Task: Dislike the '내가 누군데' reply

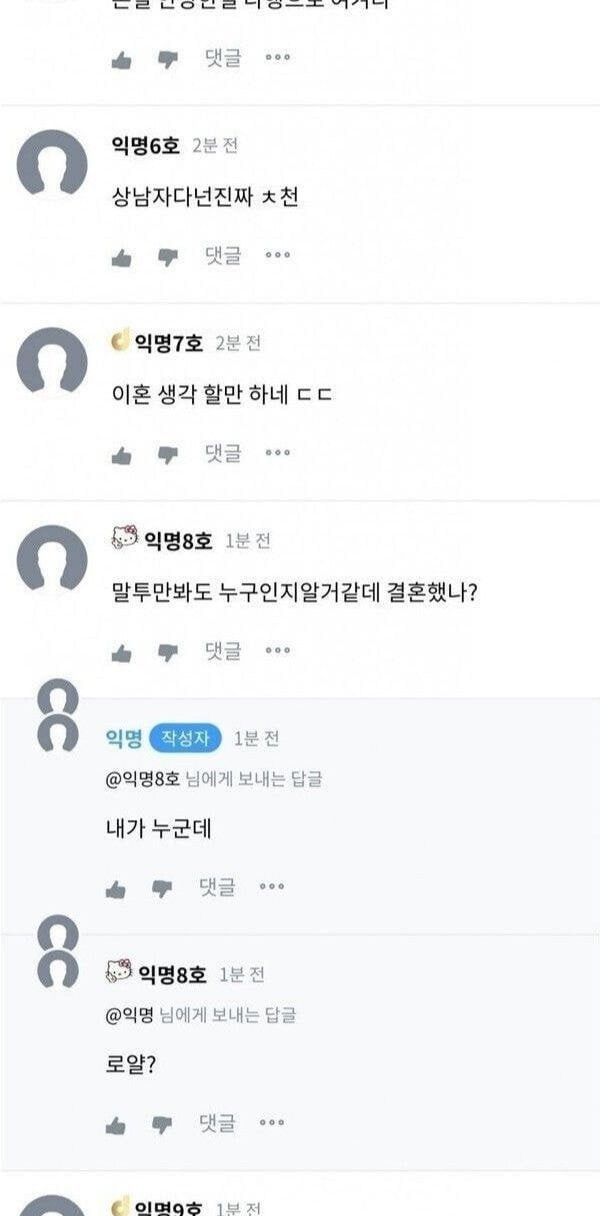Action: point(161,889)
